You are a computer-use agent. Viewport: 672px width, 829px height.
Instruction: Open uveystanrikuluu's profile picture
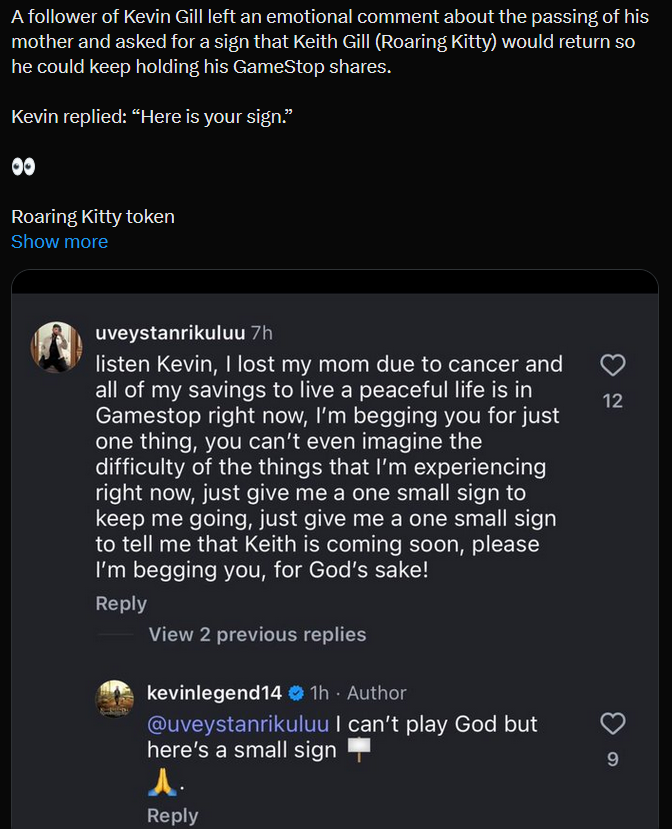(57, 347)
